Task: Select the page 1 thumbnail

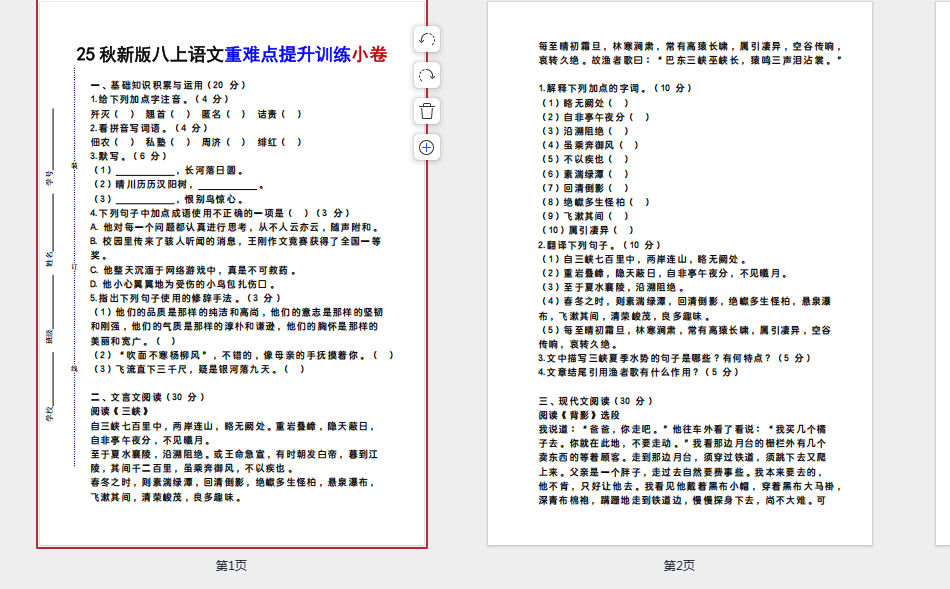Action: point(232,300)
